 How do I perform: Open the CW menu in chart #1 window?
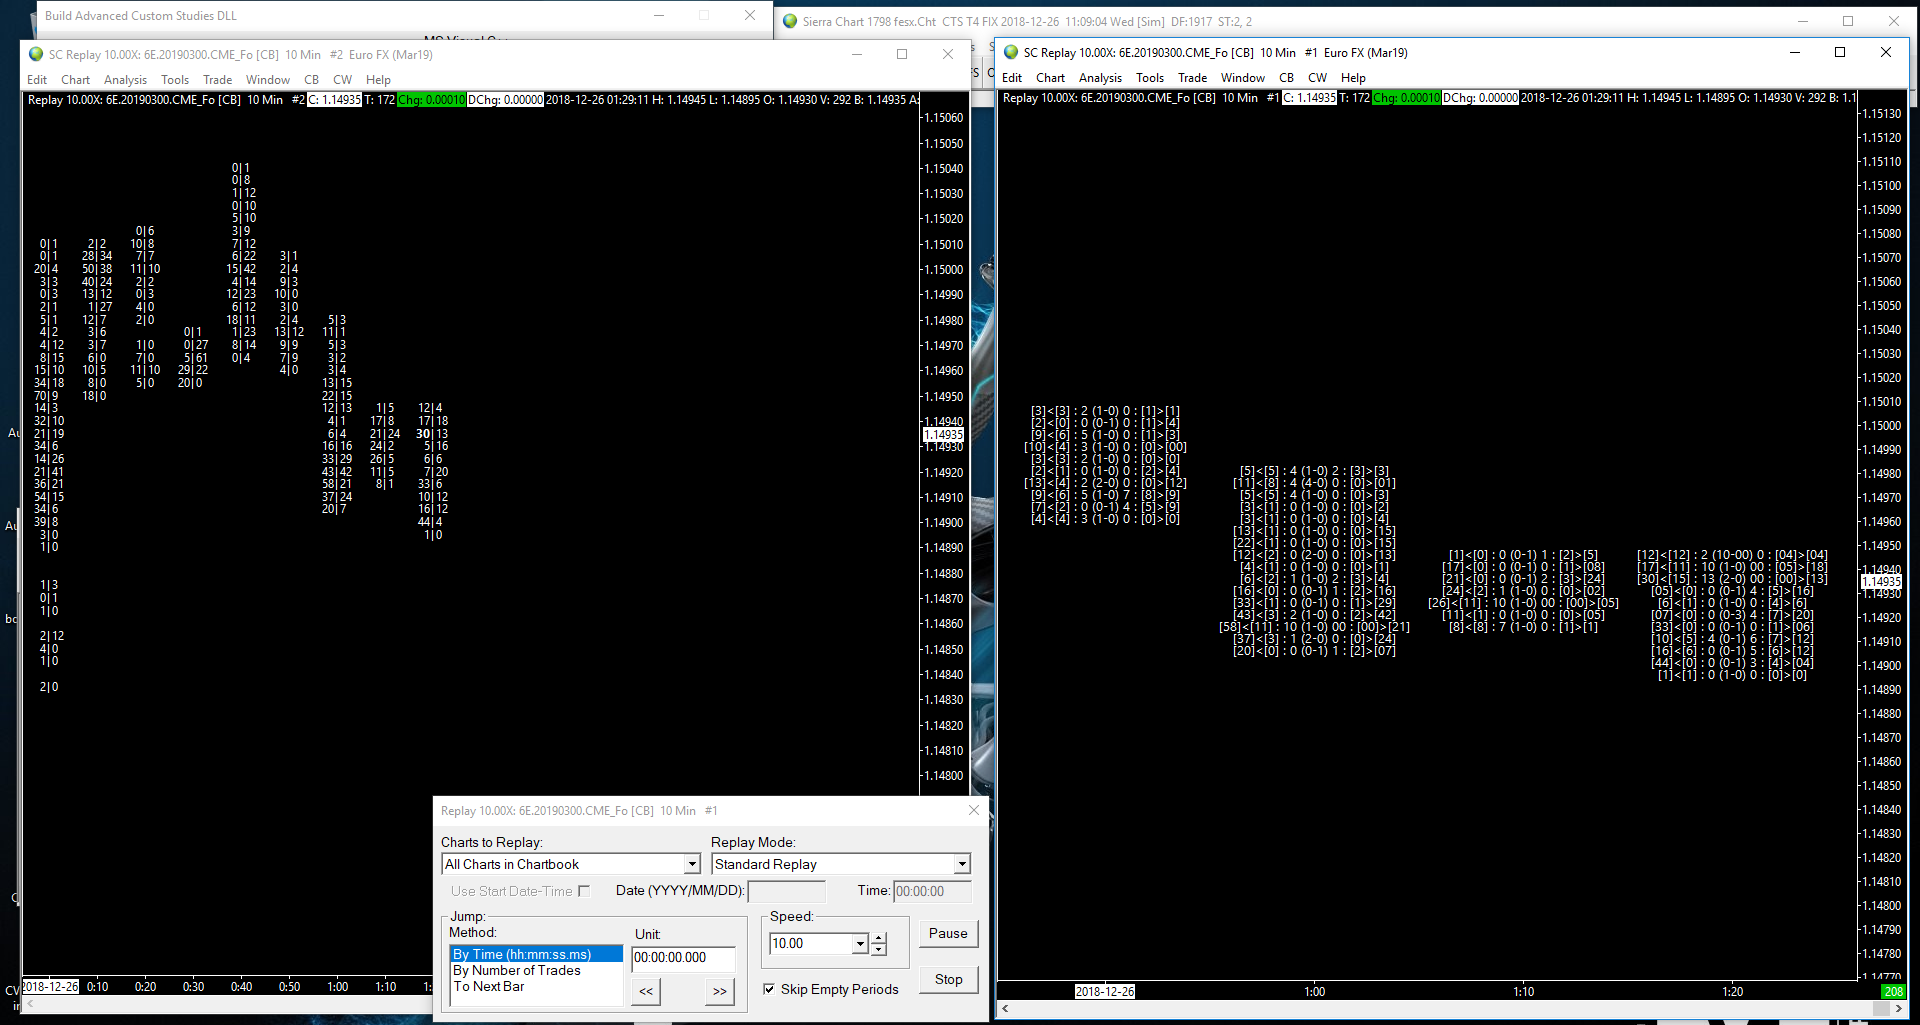point(1317,78)
